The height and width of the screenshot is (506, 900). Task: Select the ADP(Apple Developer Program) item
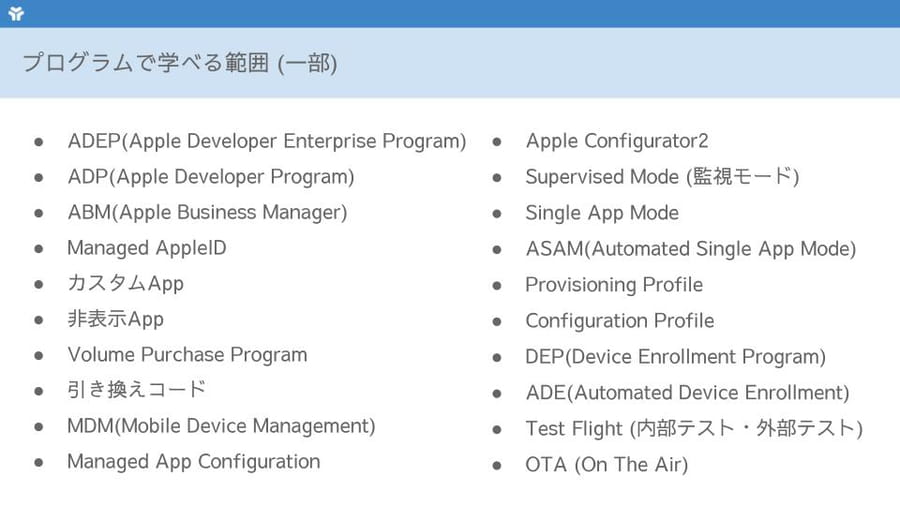click(211, 177)
